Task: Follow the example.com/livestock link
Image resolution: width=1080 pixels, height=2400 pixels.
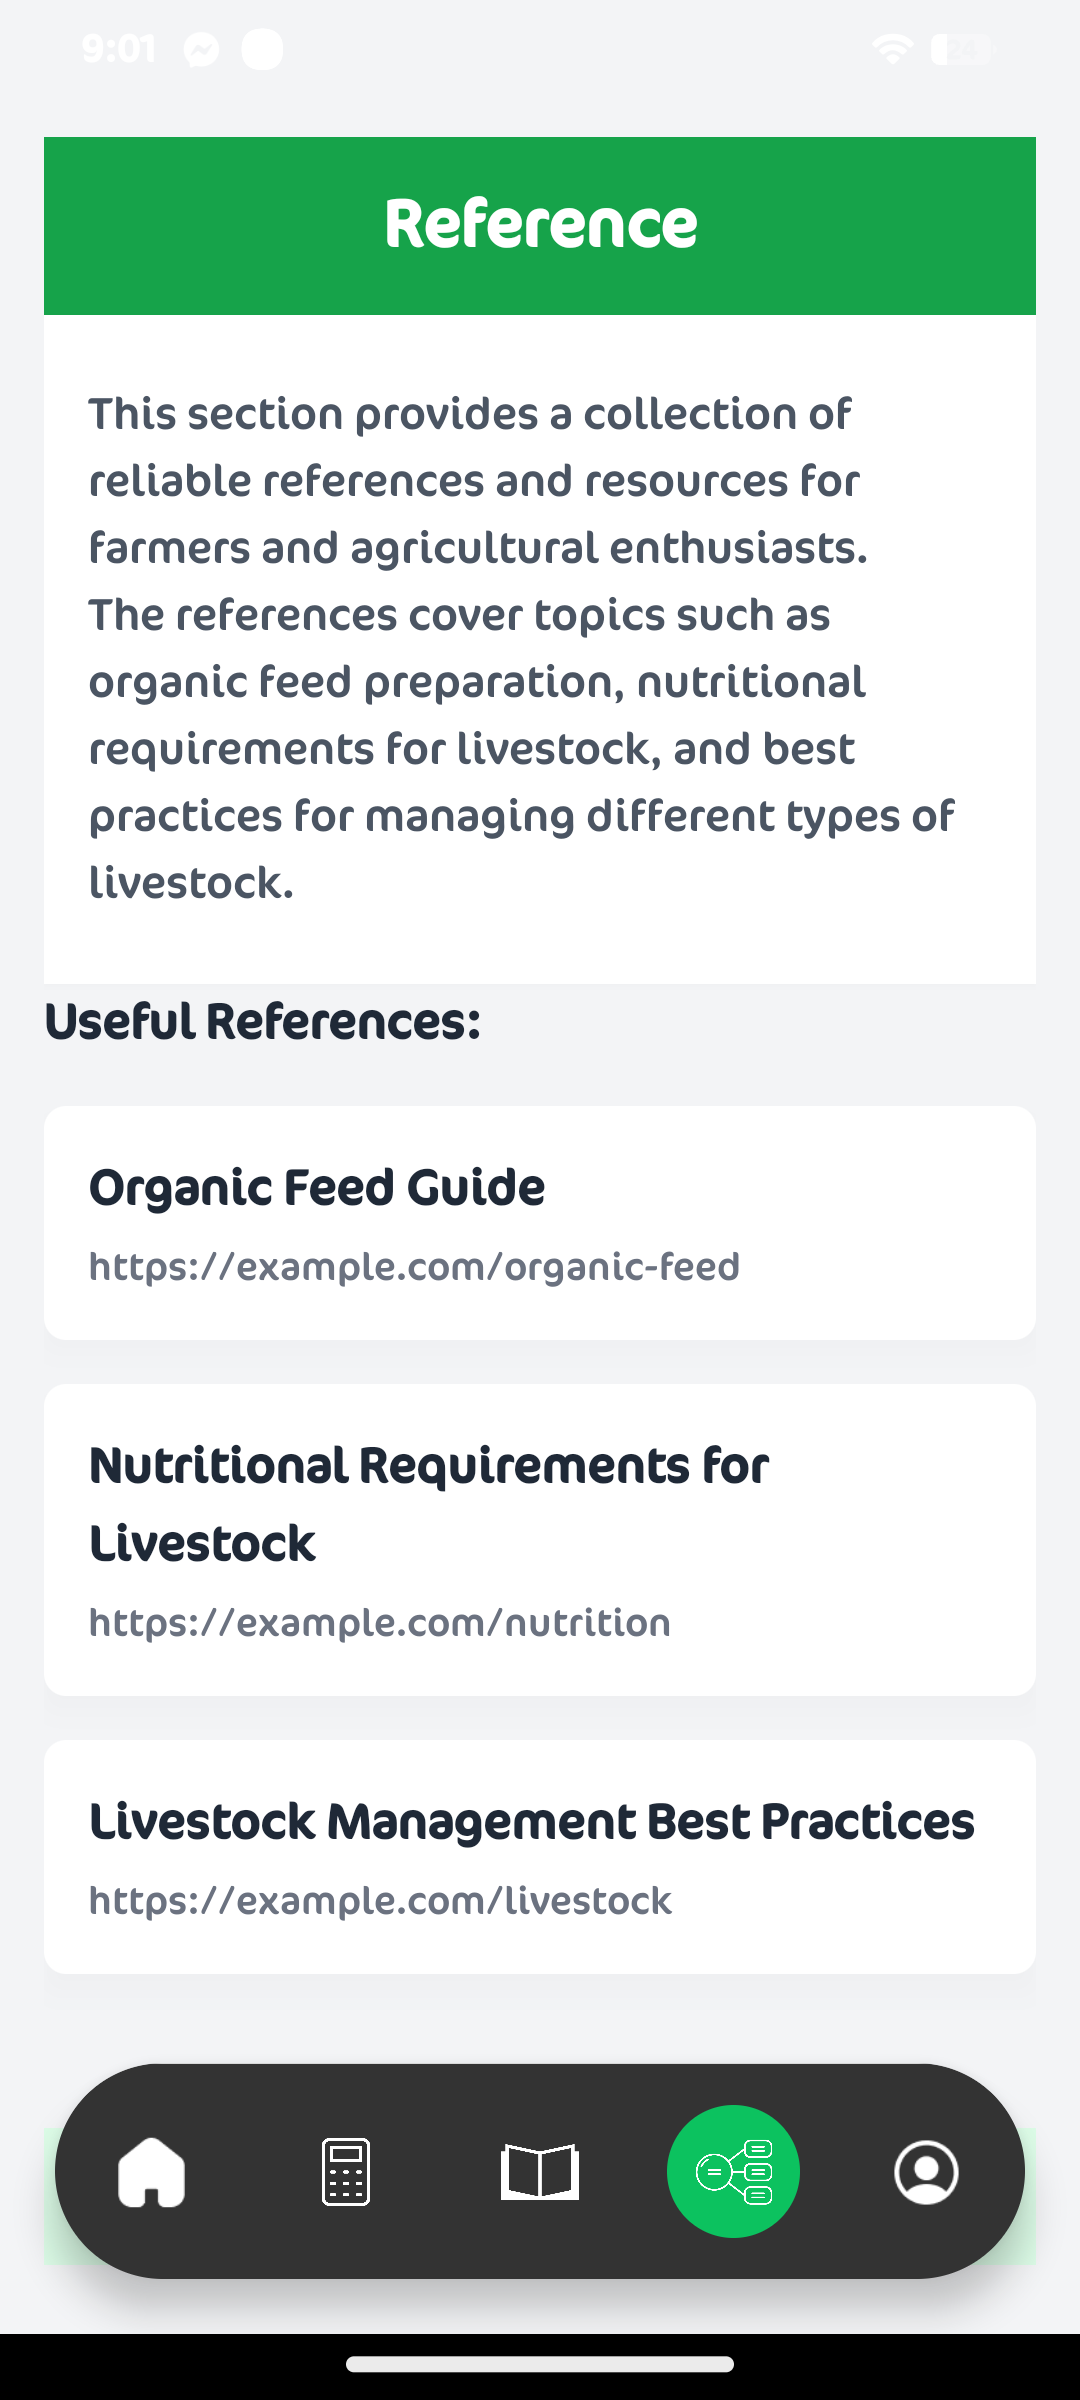Action: pos(380,1901)
